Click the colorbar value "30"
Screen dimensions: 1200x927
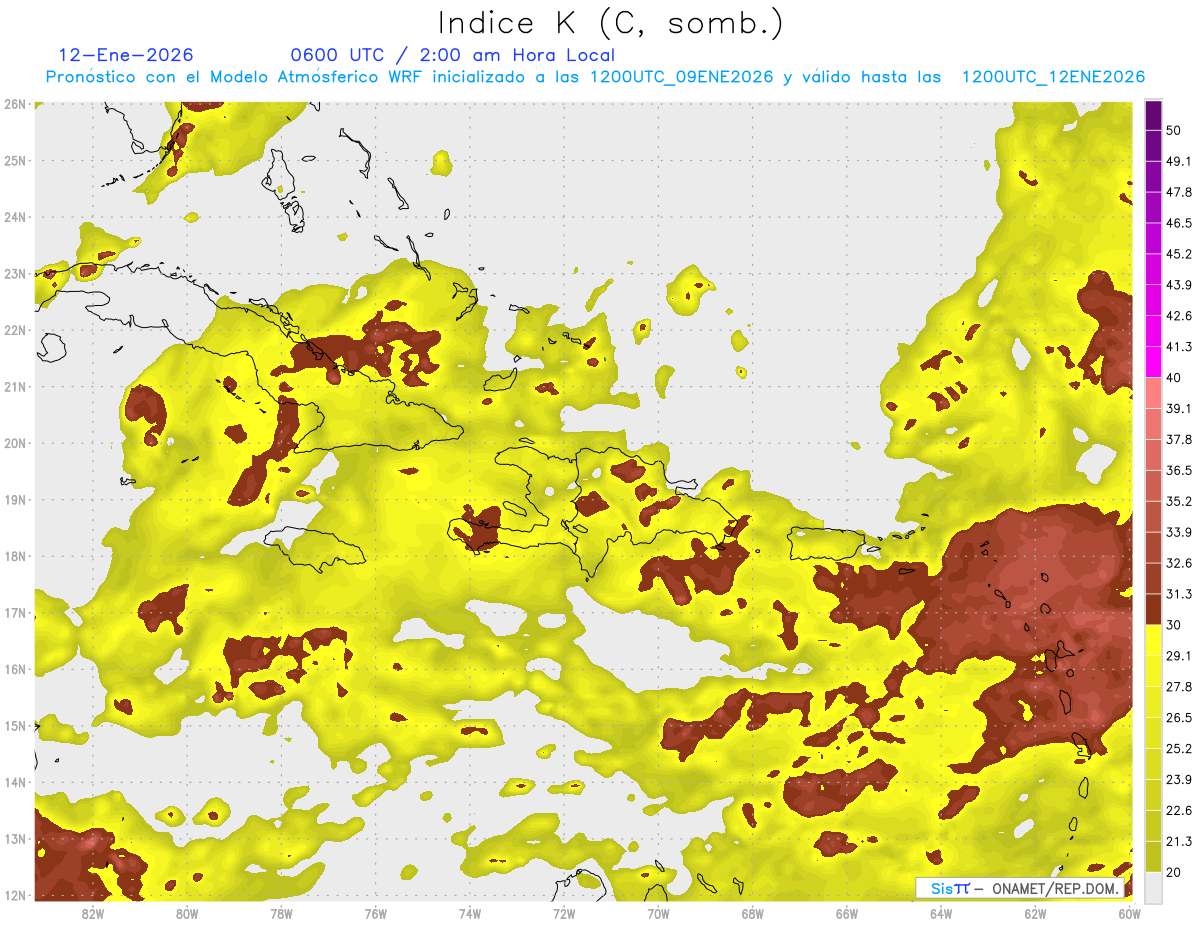(1174, 625)
